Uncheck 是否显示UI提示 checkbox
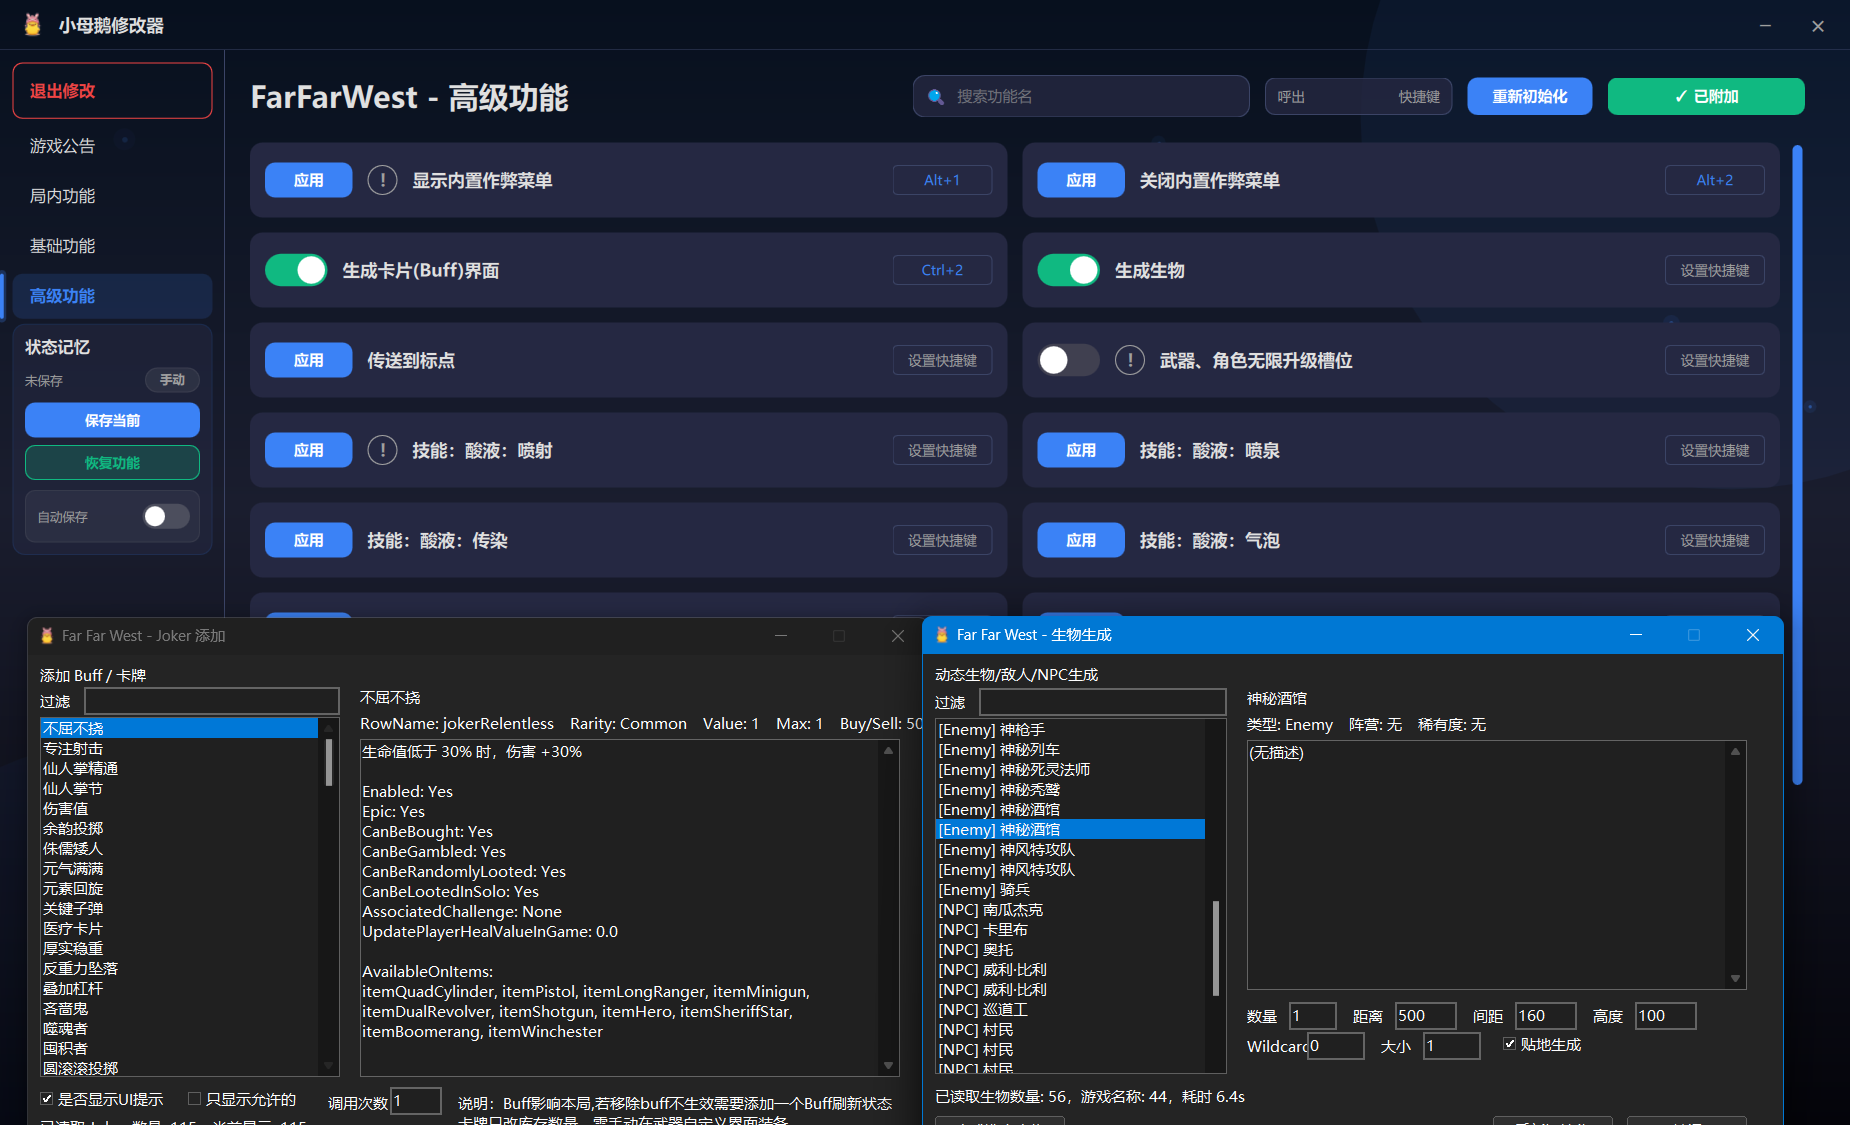 click(46, 1099)
